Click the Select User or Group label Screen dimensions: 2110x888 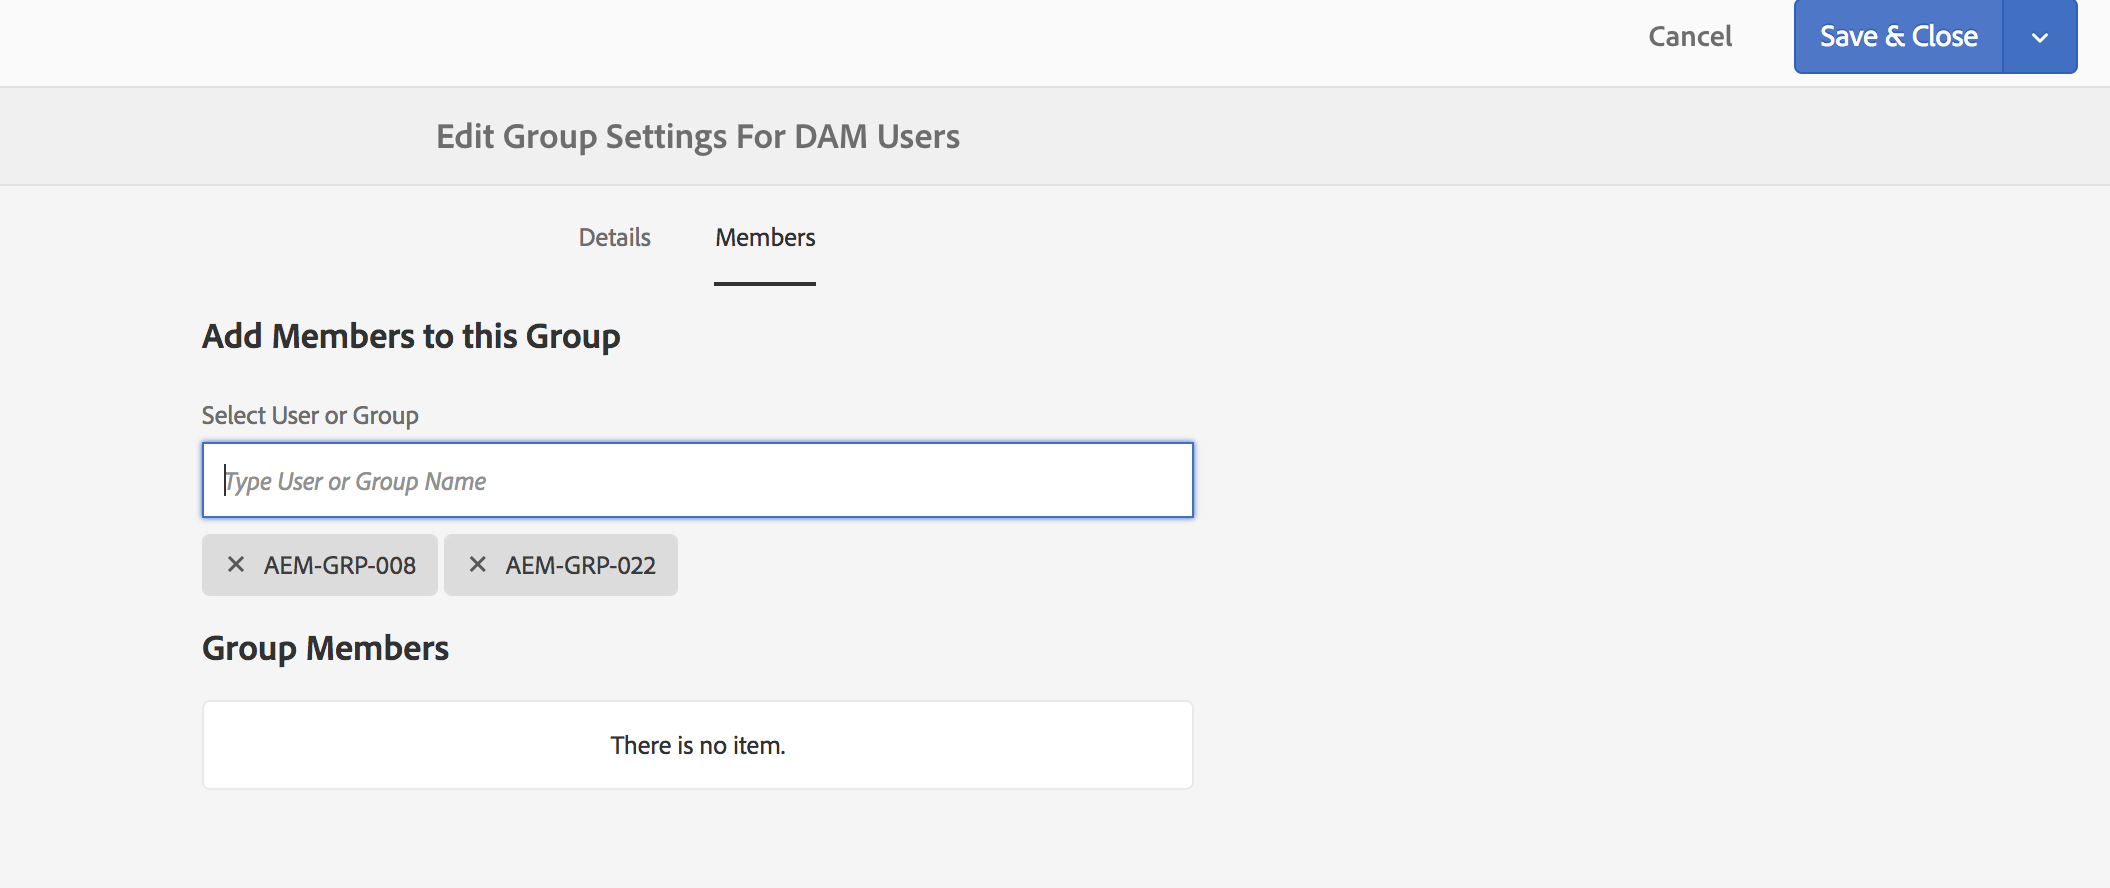(x=310, y=416)
